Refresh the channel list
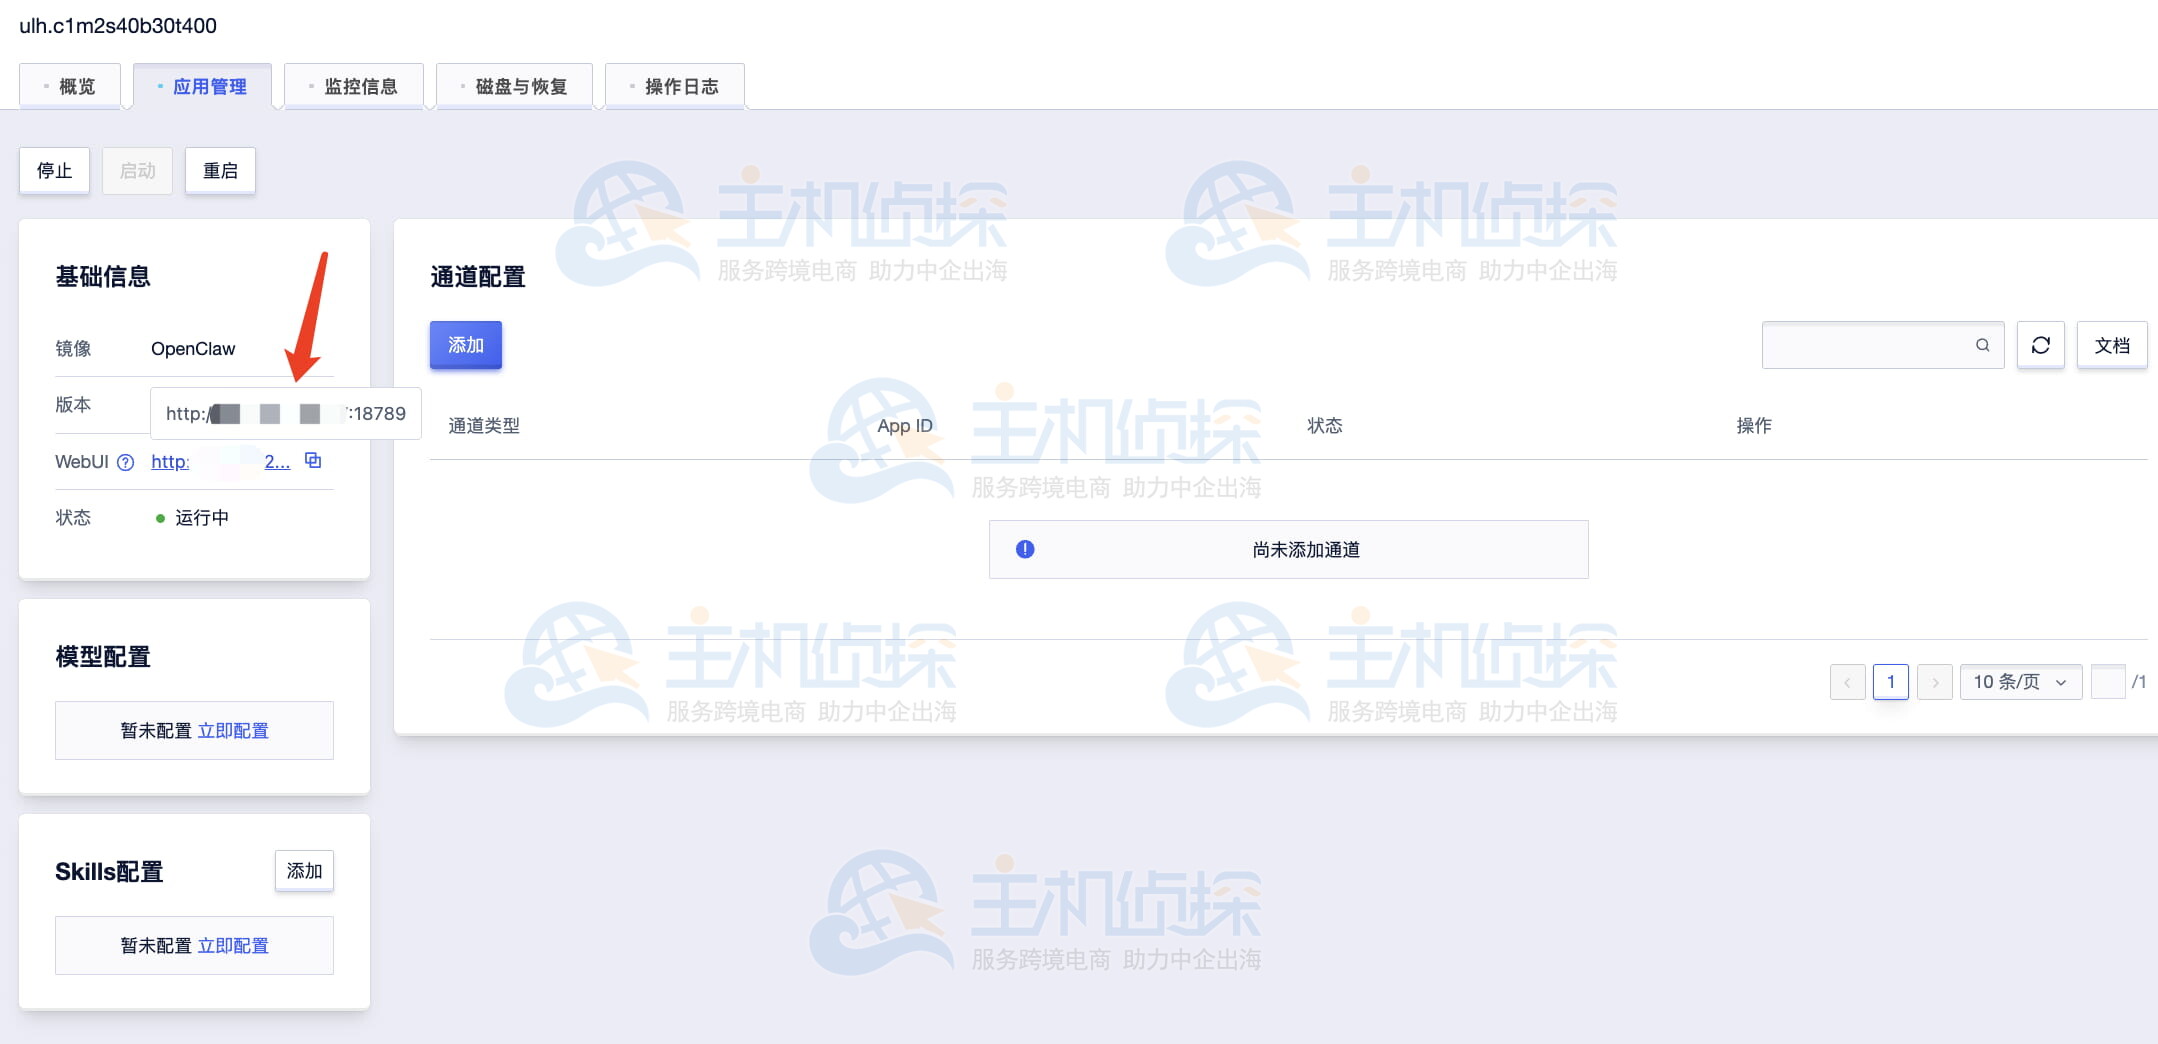This screenshot has width=2158, height=1044. point(2041,345)
